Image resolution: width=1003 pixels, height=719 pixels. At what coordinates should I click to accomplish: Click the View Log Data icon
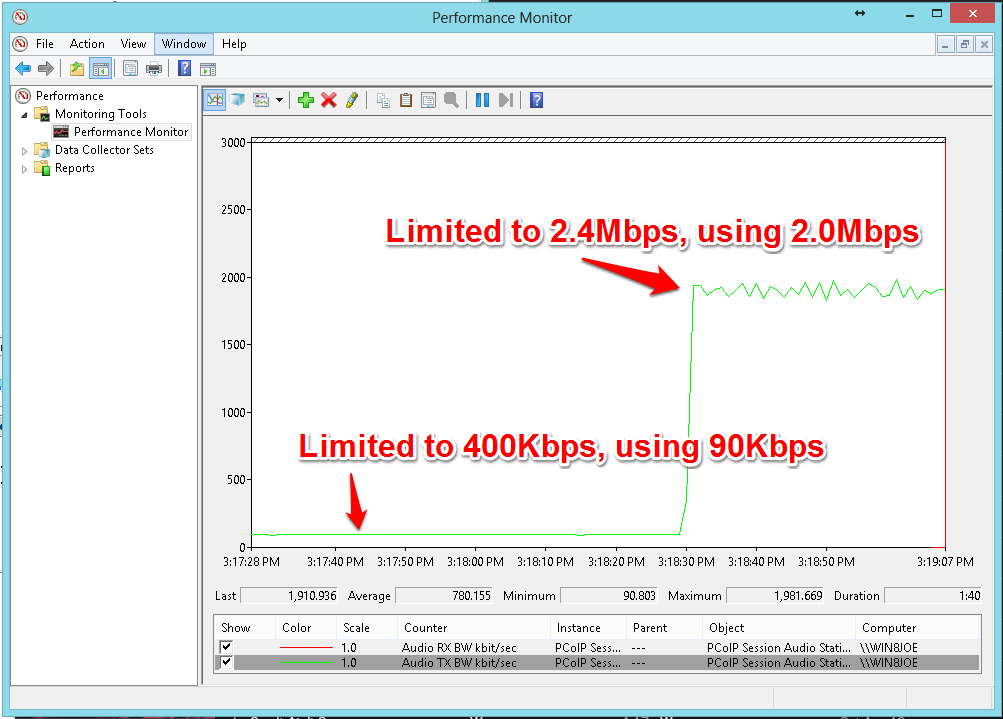[237, 100]
